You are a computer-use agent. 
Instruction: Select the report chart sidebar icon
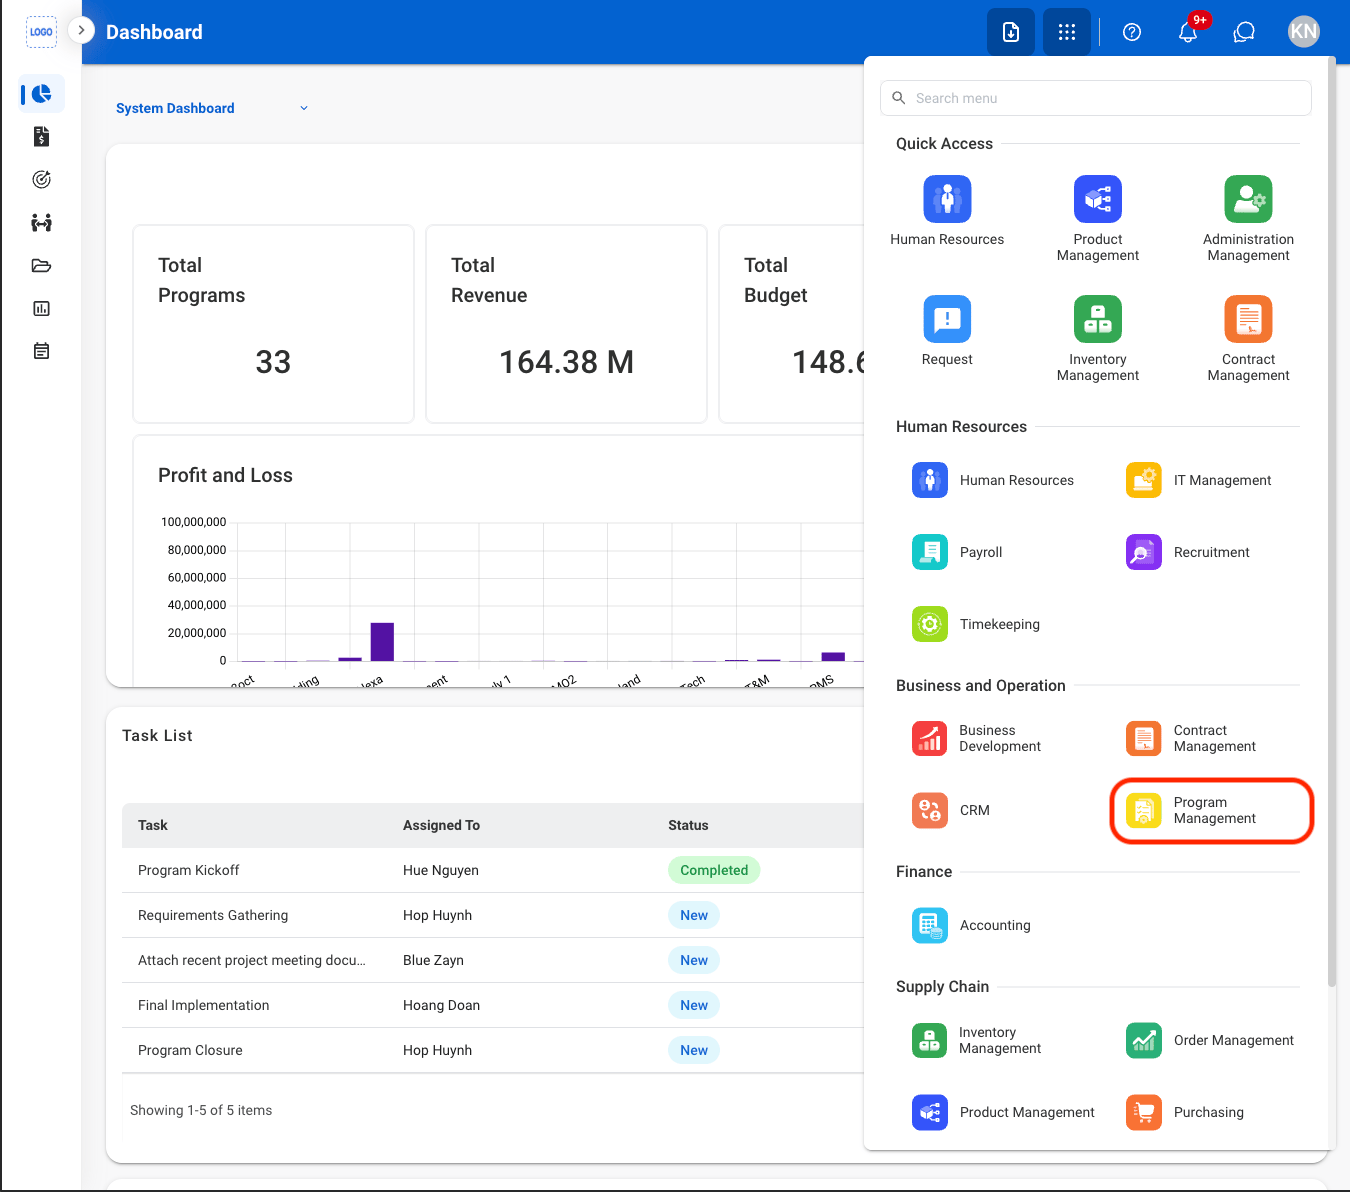pos(41,309)
